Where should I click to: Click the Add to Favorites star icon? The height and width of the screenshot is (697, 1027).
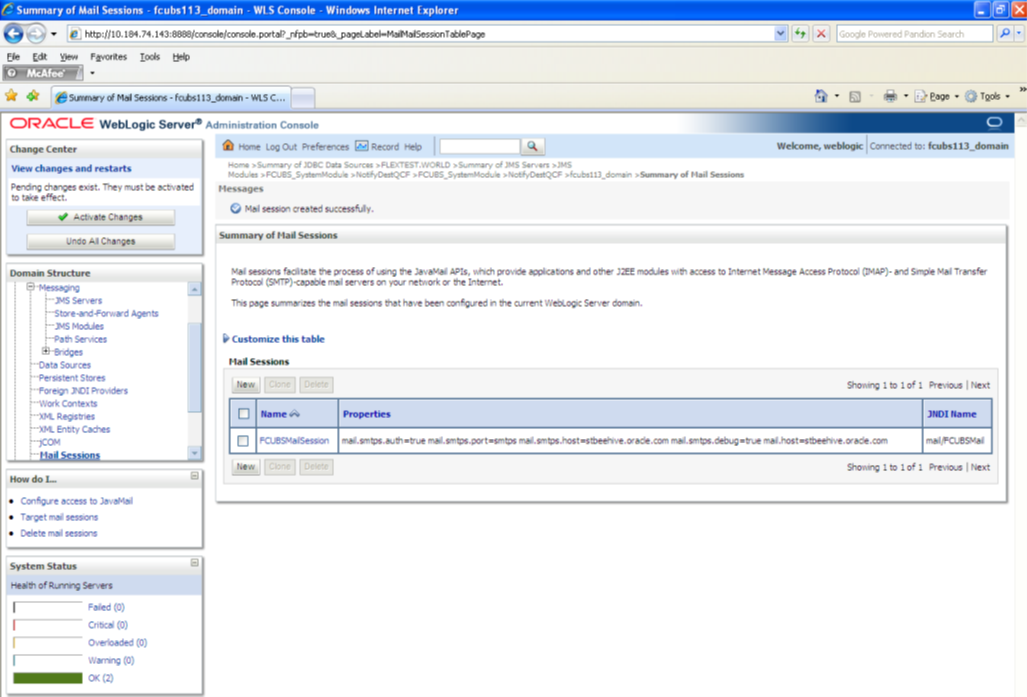33,96
